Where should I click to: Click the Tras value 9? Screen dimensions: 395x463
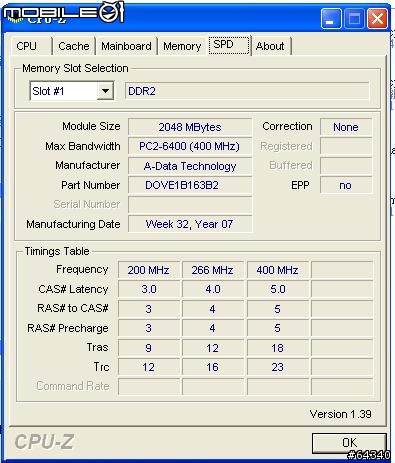coord(149,348)
